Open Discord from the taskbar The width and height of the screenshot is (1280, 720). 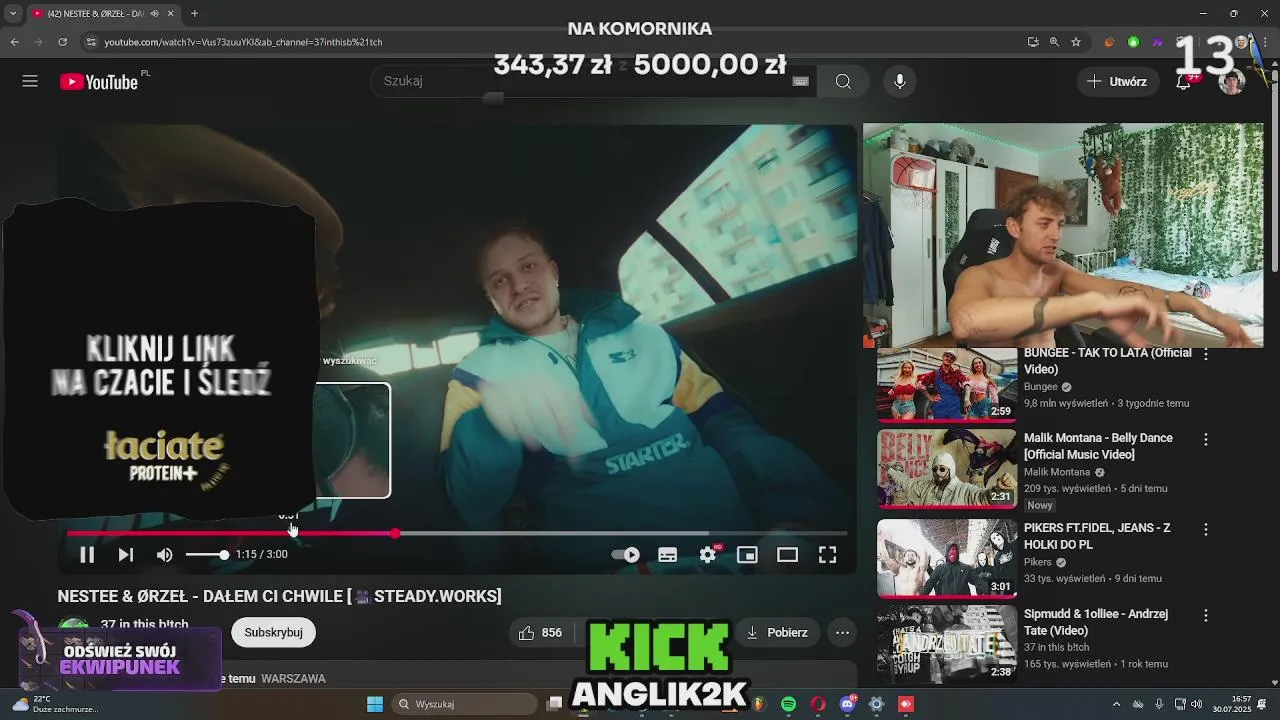(848, 704)
